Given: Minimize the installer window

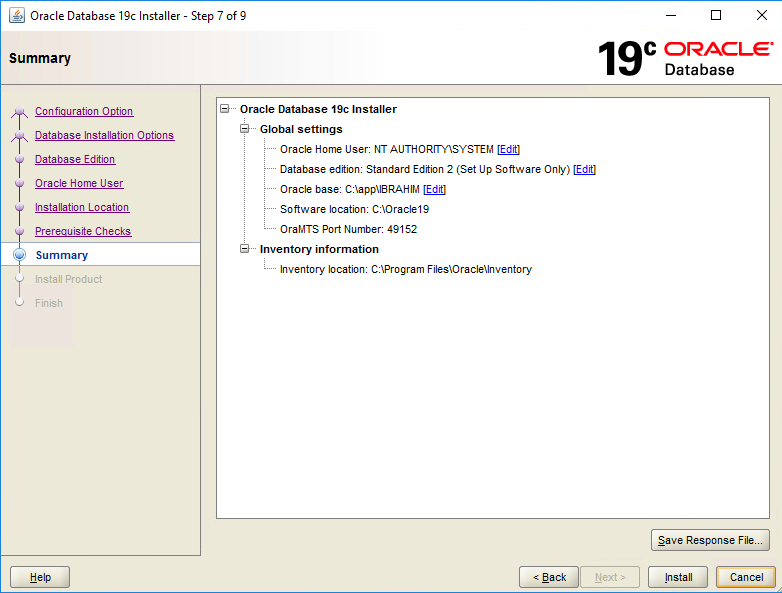Looking at the screenshot, I should click(671, 15).
